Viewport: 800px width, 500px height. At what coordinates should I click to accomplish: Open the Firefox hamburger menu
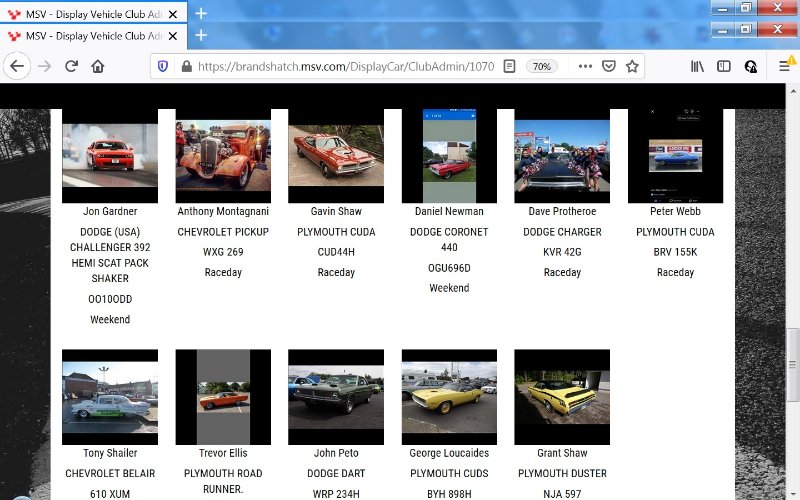click(x=785, y=66)
